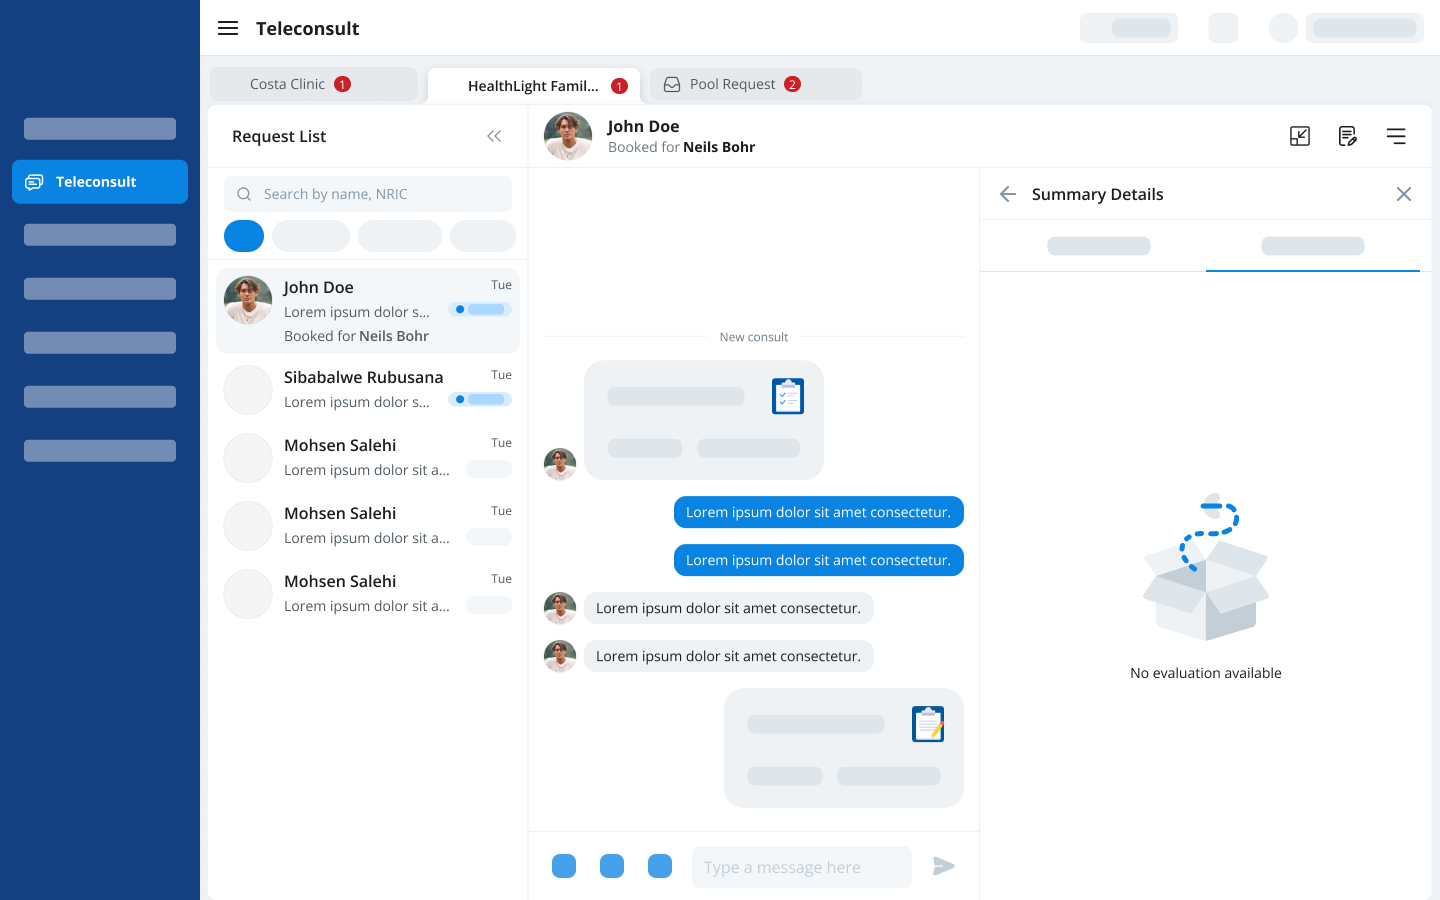Open the three-line options menu in chat header

point(1396,136)
